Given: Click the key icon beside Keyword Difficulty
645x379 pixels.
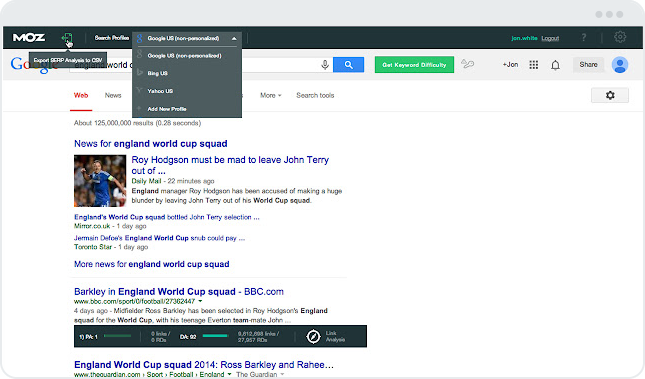Looking at the screenshot, I should click(467, 64).
